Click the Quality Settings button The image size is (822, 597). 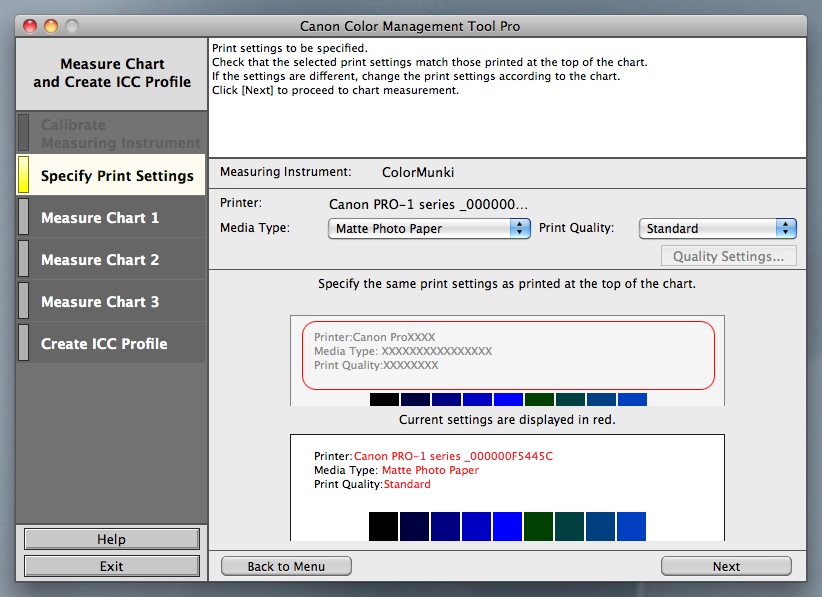(x=728, y=256)
